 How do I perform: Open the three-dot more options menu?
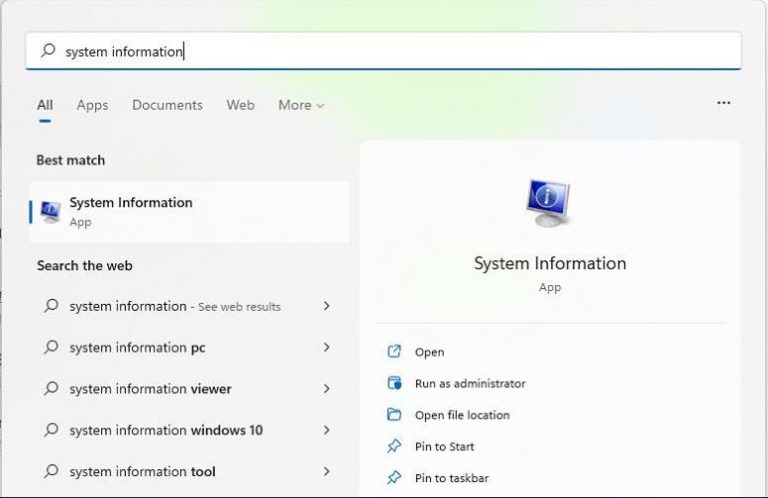(724, 103)
